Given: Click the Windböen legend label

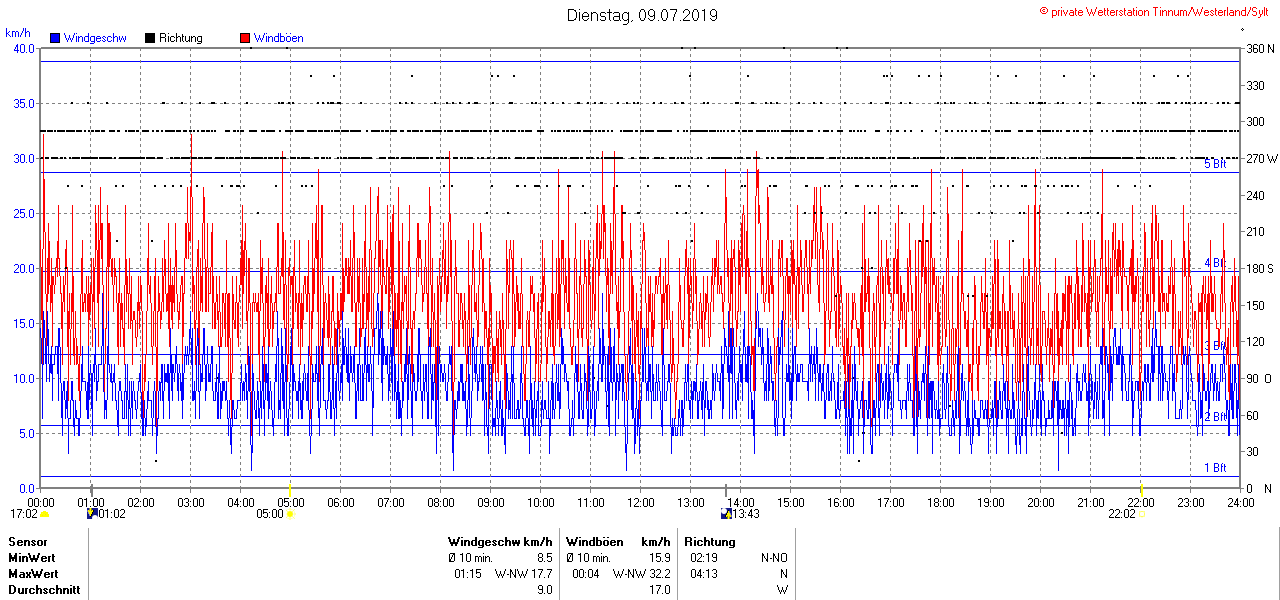Looking at the screenshot, I should point(278,38).
